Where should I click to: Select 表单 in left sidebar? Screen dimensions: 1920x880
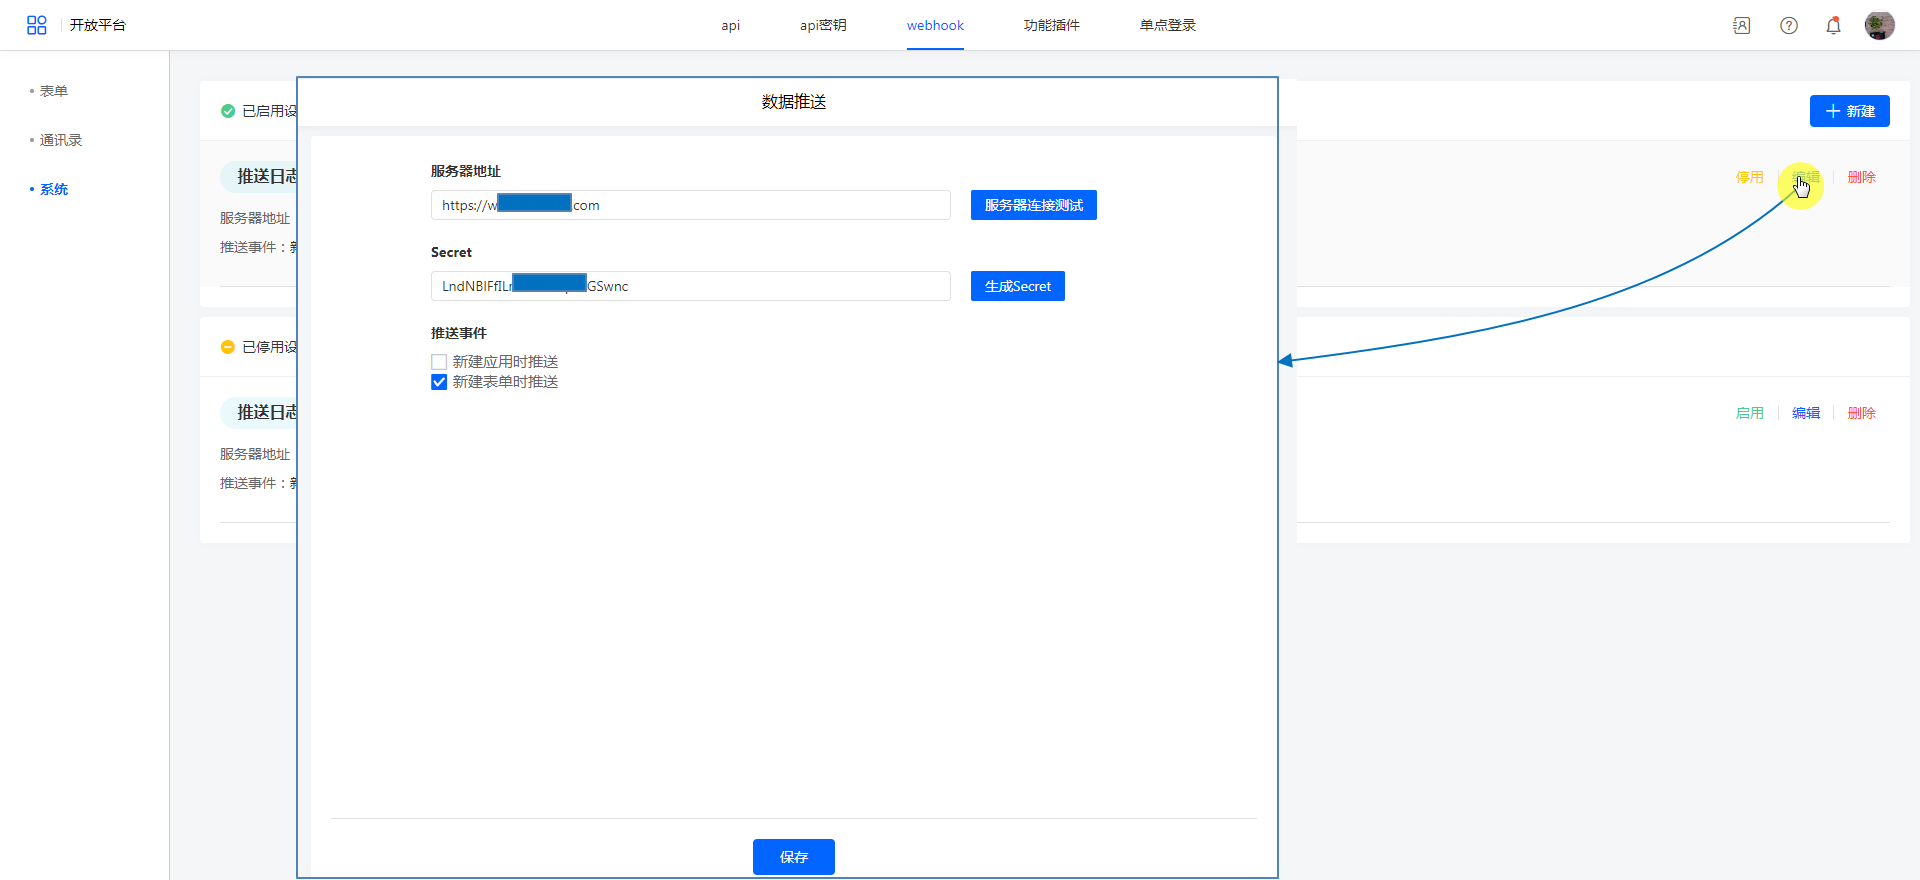click(x=54, y=91)
